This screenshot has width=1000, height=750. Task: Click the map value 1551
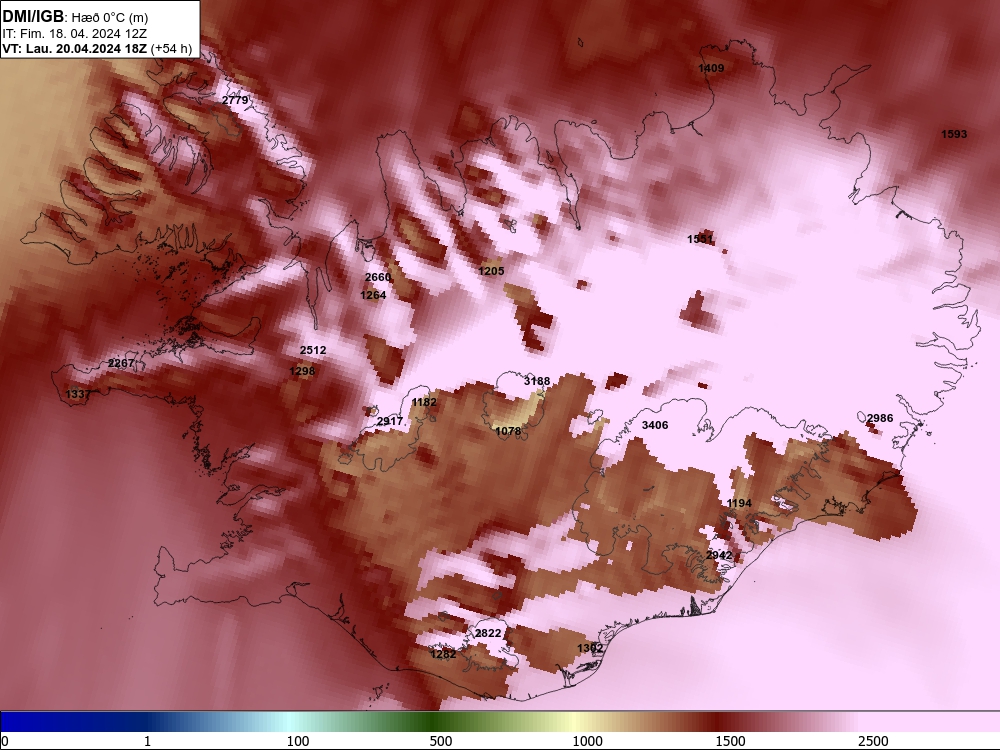point(700,239)
